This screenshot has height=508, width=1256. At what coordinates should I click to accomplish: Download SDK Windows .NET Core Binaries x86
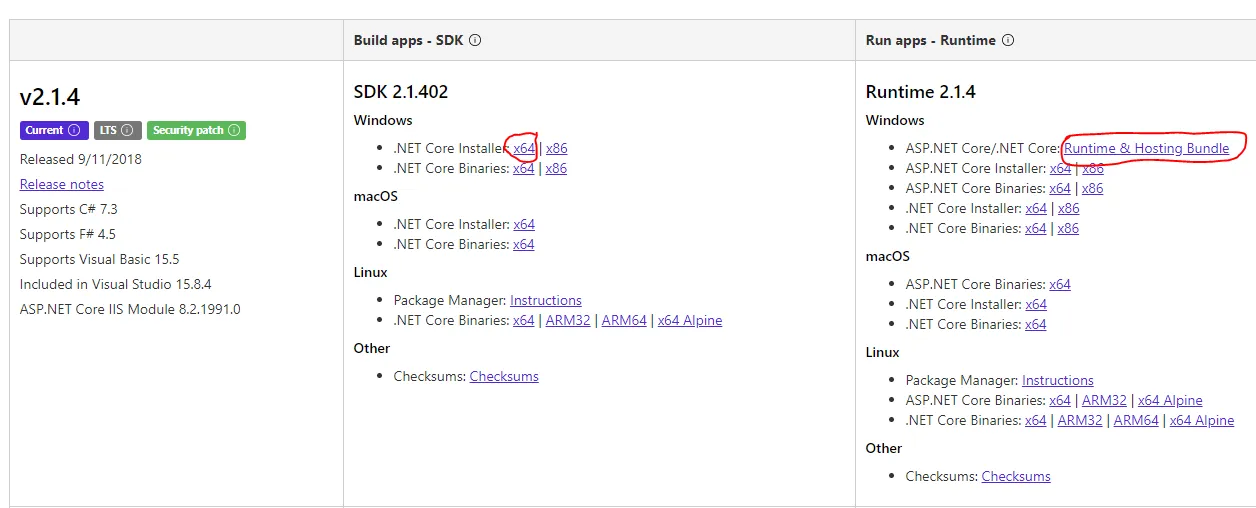tap(556, 168)
